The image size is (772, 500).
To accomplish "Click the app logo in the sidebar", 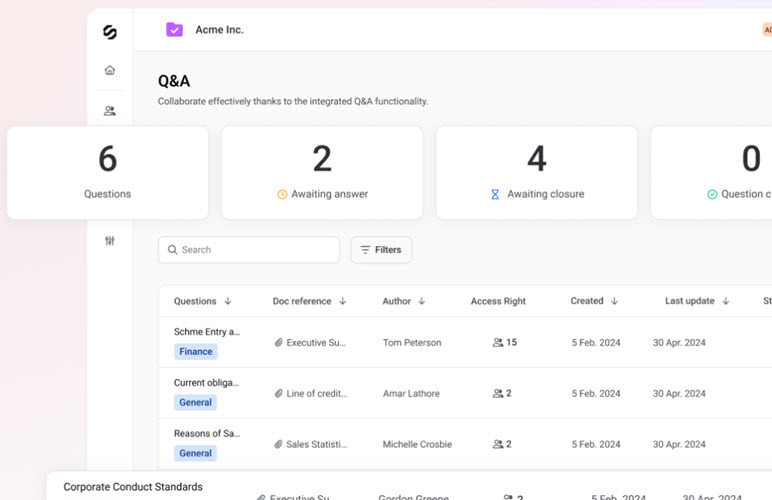I will [110, 32].
